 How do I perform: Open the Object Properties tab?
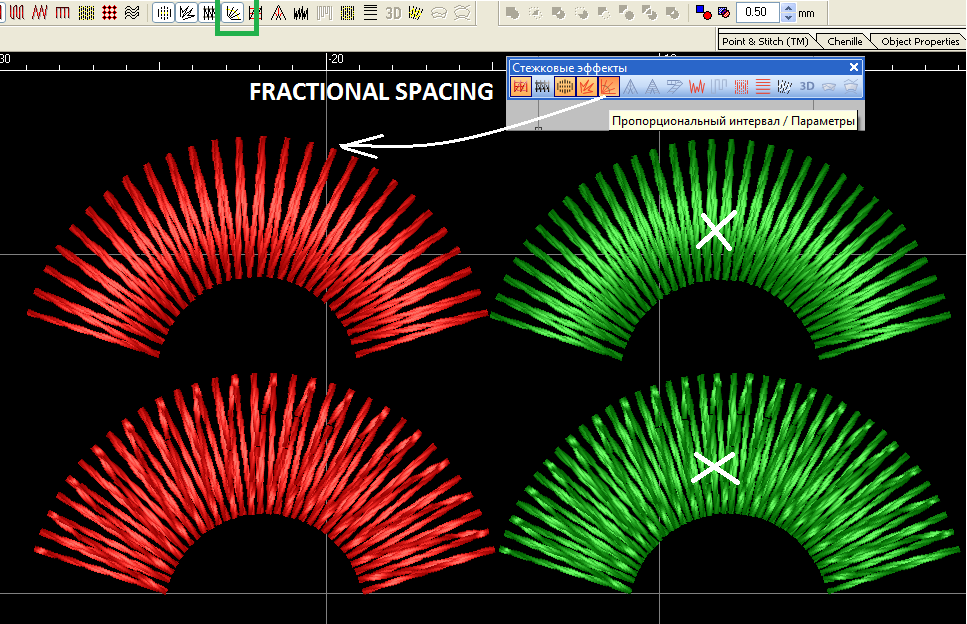[921, 42]
